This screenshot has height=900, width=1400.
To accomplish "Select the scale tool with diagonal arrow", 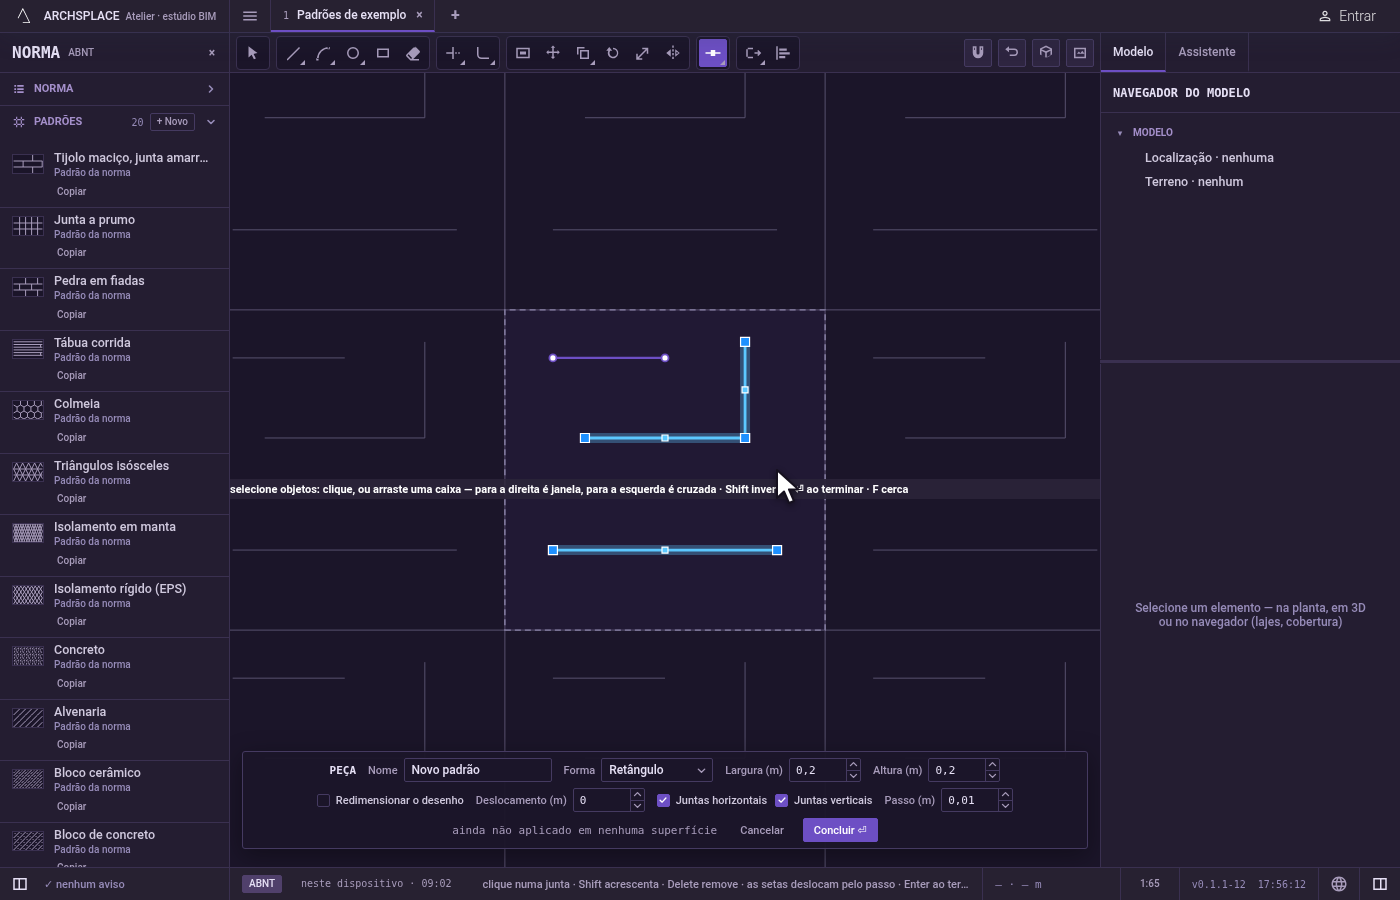I will point(643,53).
